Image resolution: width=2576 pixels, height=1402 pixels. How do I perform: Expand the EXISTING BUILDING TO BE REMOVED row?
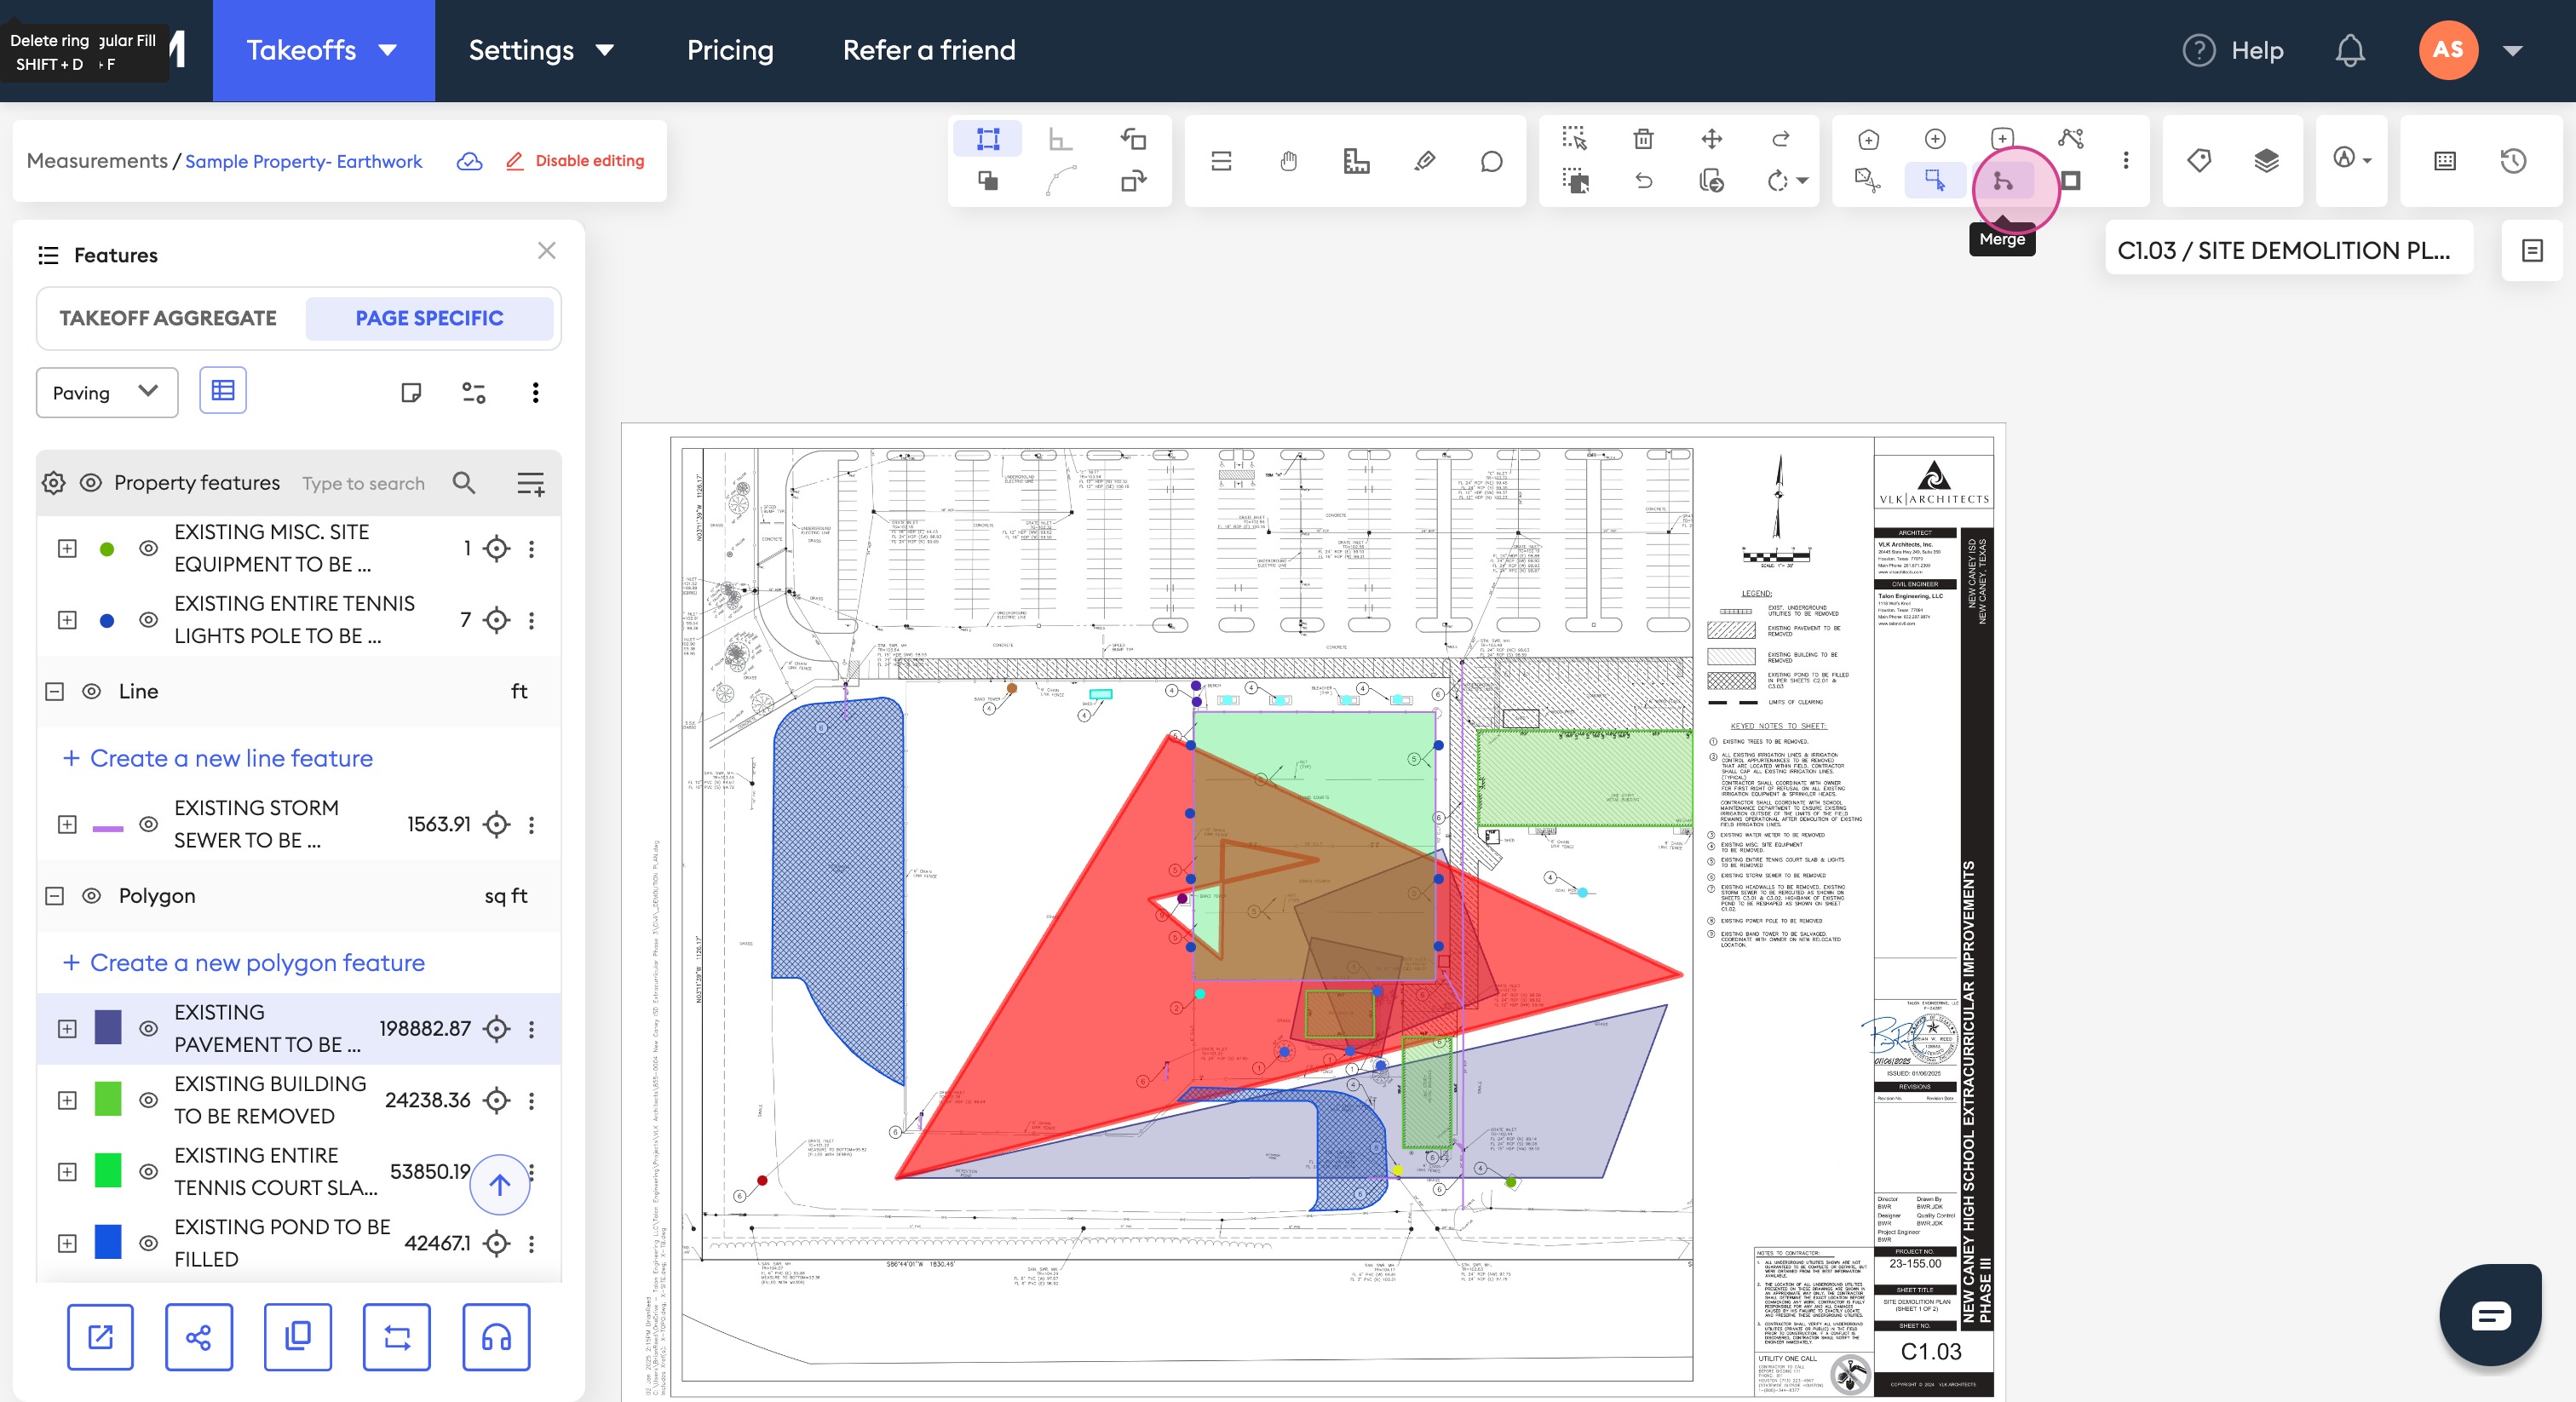point(67,1100)
